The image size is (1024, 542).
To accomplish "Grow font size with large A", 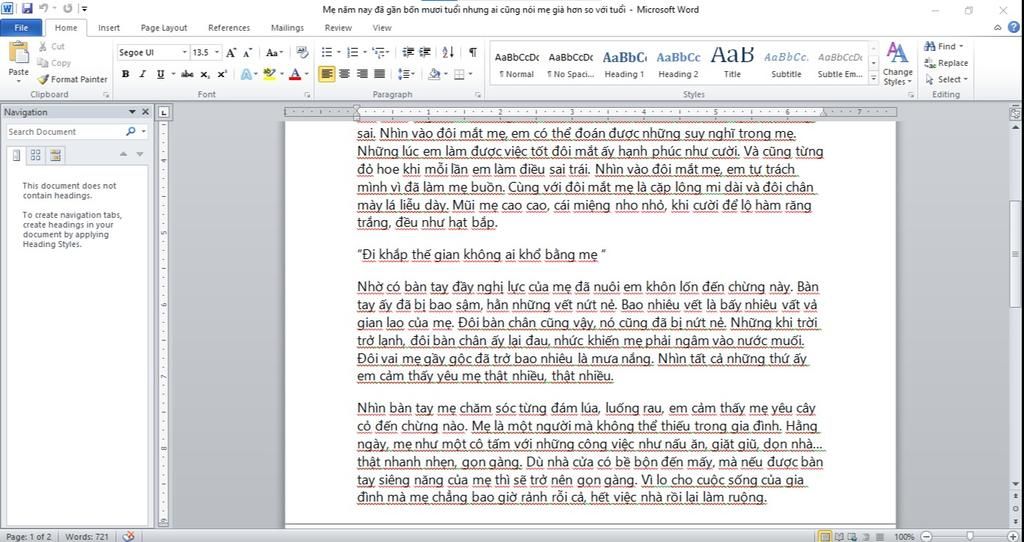I will [x=231, y=53].
